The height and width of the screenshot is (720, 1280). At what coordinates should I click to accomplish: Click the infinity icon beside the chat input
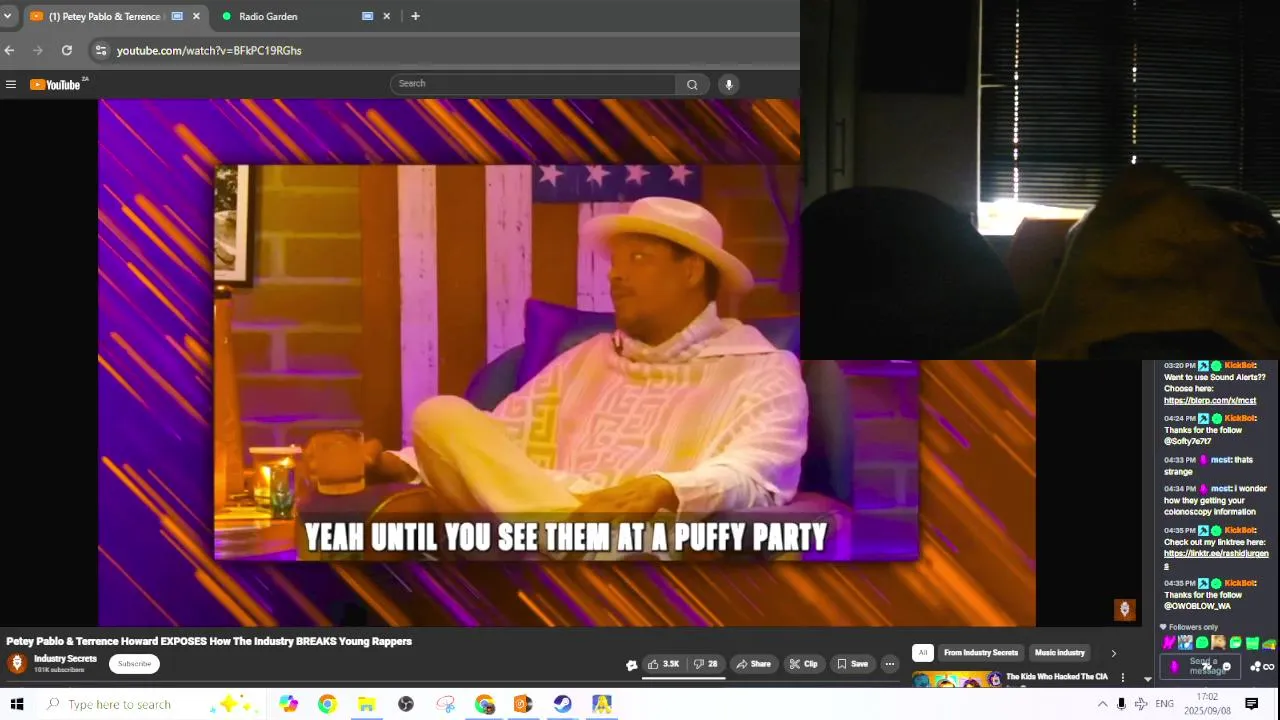[1269, 667]
